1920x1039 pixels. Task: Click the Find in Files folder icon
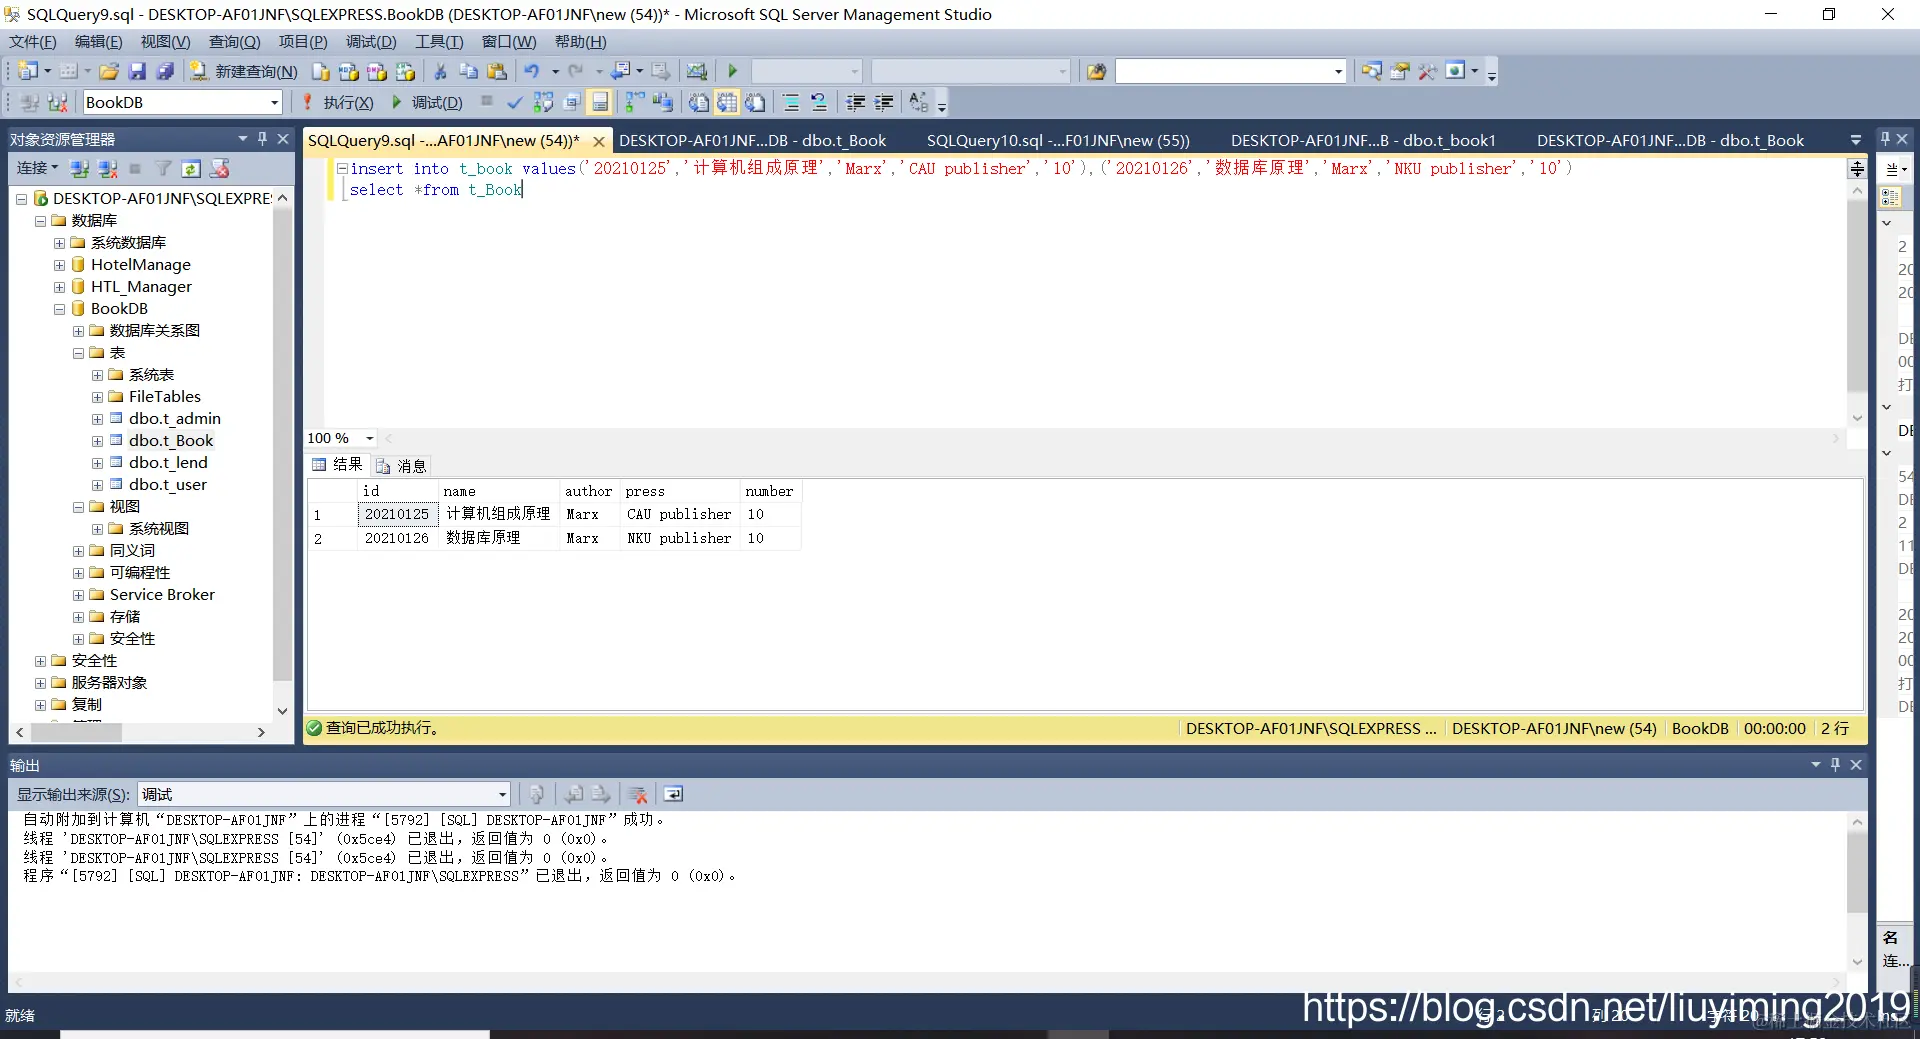coord(1097,71)
